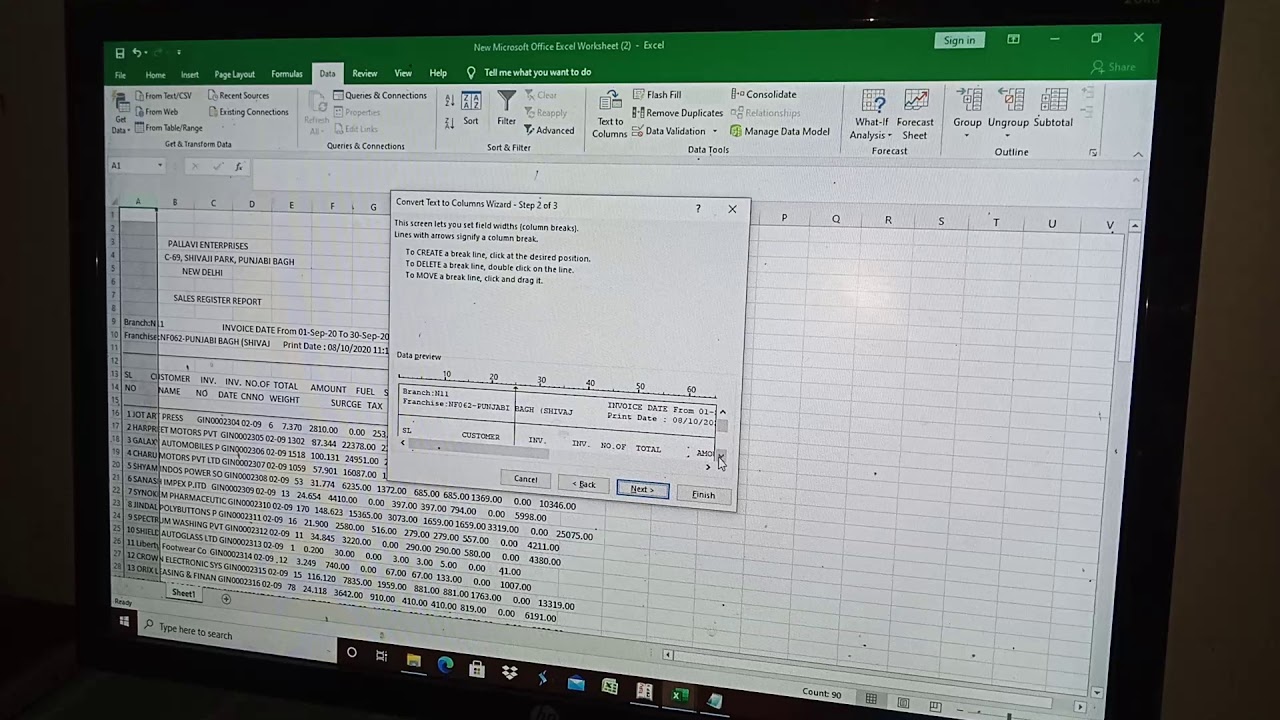Click Remove Duplicates
Image resolution: width=1280 pixels, height=720 pixels.
(678, 113)
